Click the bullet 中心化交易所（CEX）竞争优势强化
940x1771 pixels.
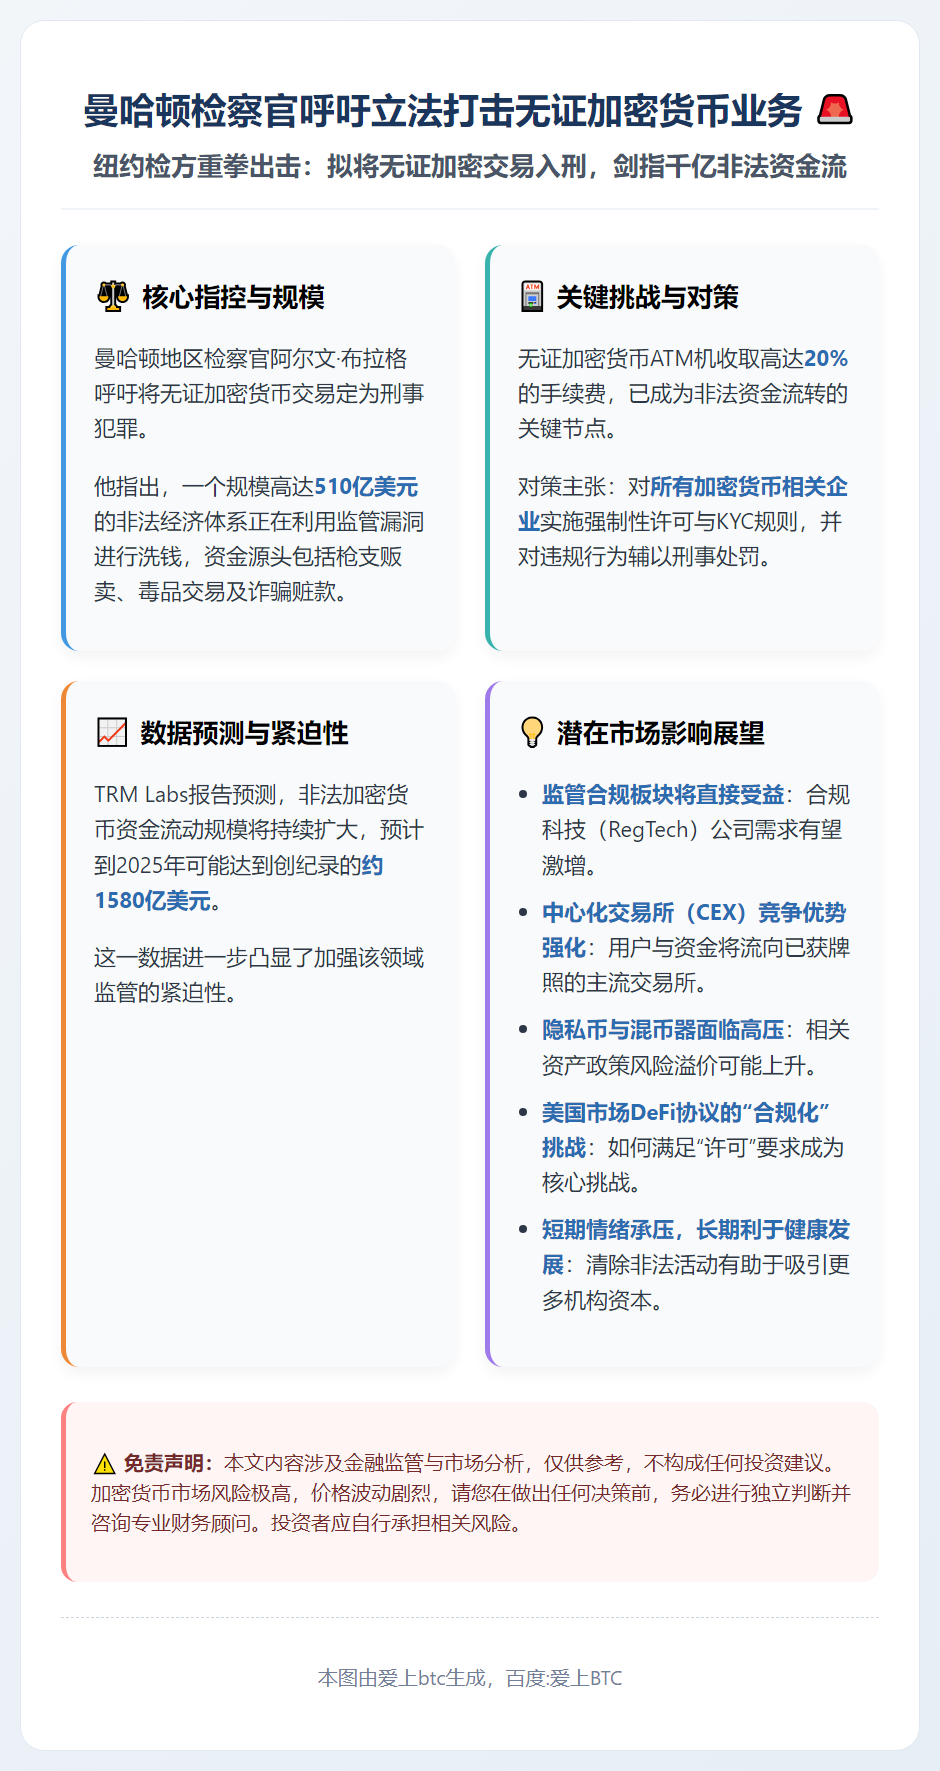pyautogui.click(x=694, y=930)
